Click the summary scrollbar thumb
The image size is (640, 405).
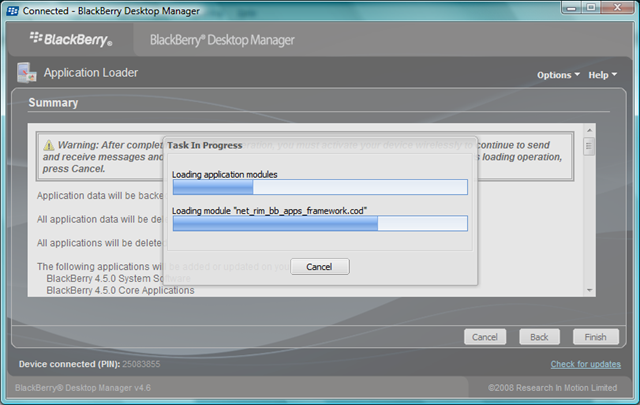click(x=589, y=147)
